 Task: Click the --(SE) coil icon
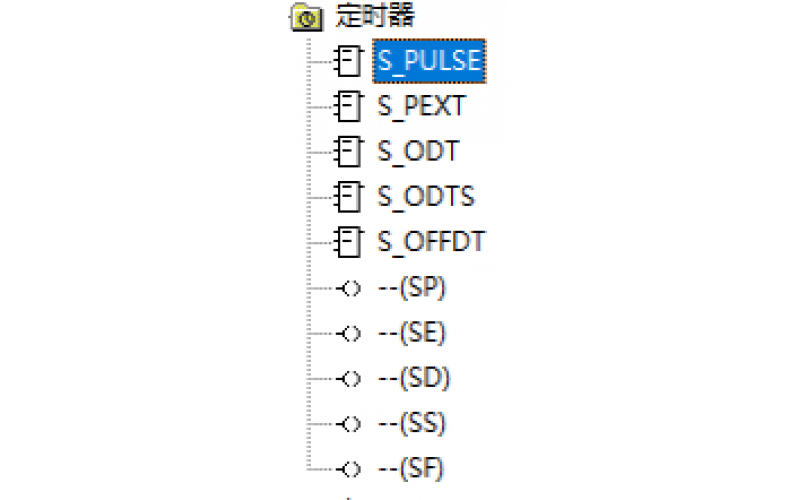pos(349,333)
